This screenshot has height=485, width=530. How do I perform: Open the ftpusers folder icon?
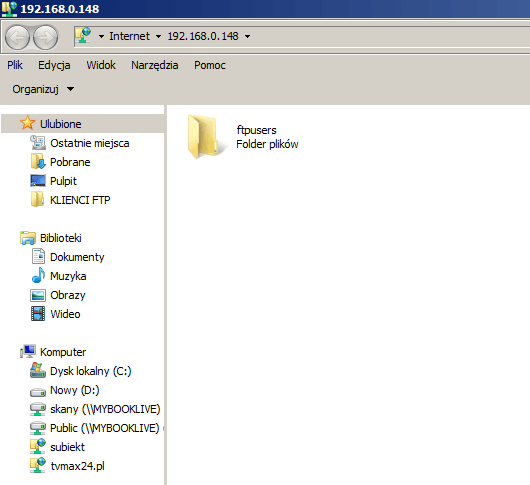tap(203, 137)
